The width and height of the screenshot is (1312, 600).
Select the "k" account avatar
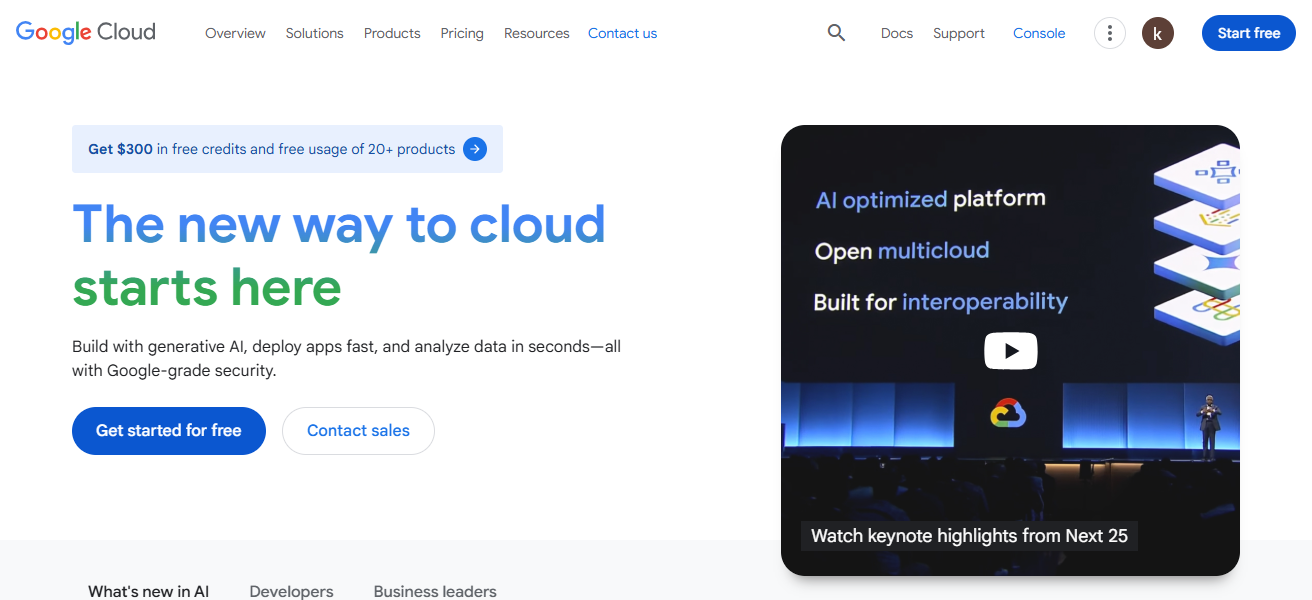pos(1157,32)
